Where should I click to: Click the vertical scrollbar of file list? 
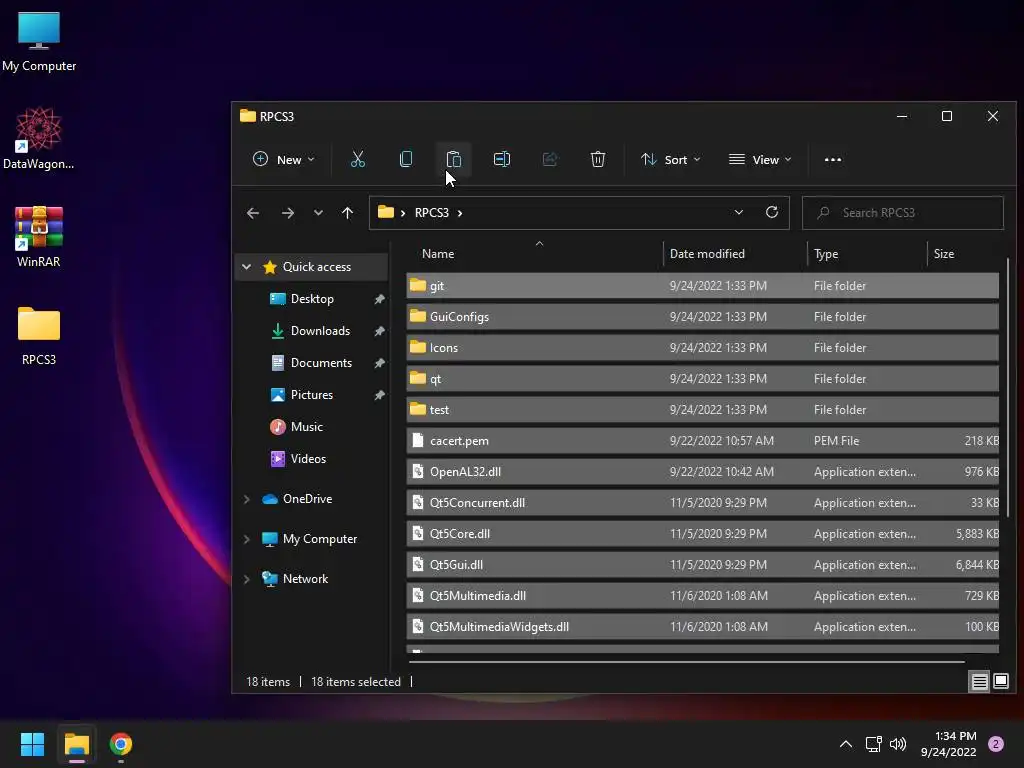[x=1008, y=387]
